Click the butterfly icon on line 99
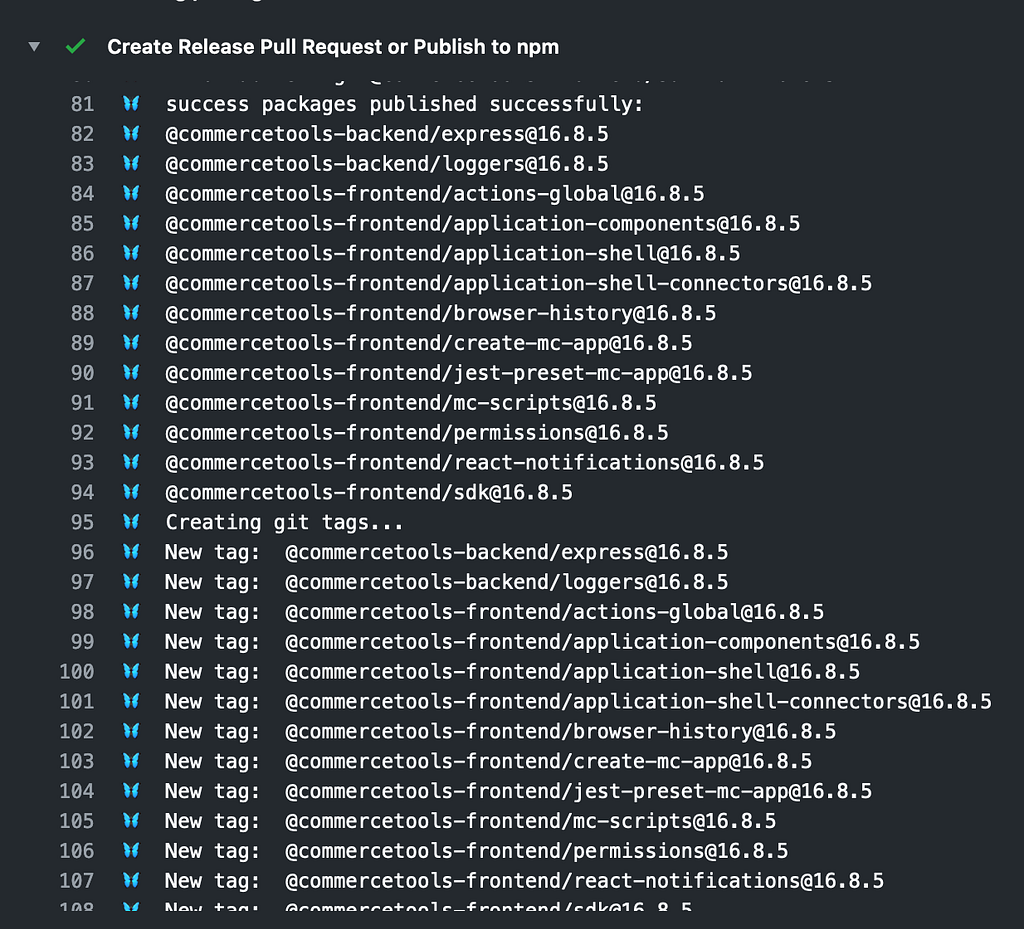The height and width of the screenshot is (929, 1024). pyautogui.click(x=131, y=642)
